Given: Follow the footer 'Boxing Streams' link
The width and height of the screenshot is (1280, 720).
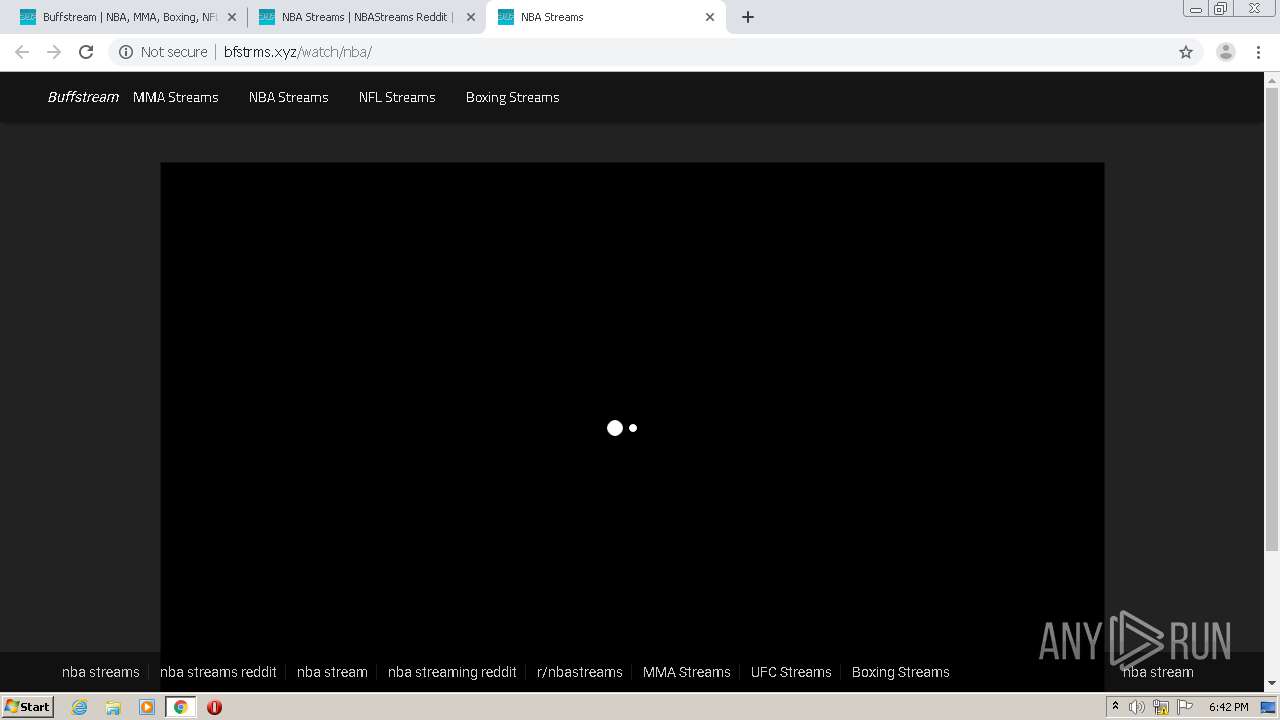Looking at the screenshot, I should click(901, 672).
